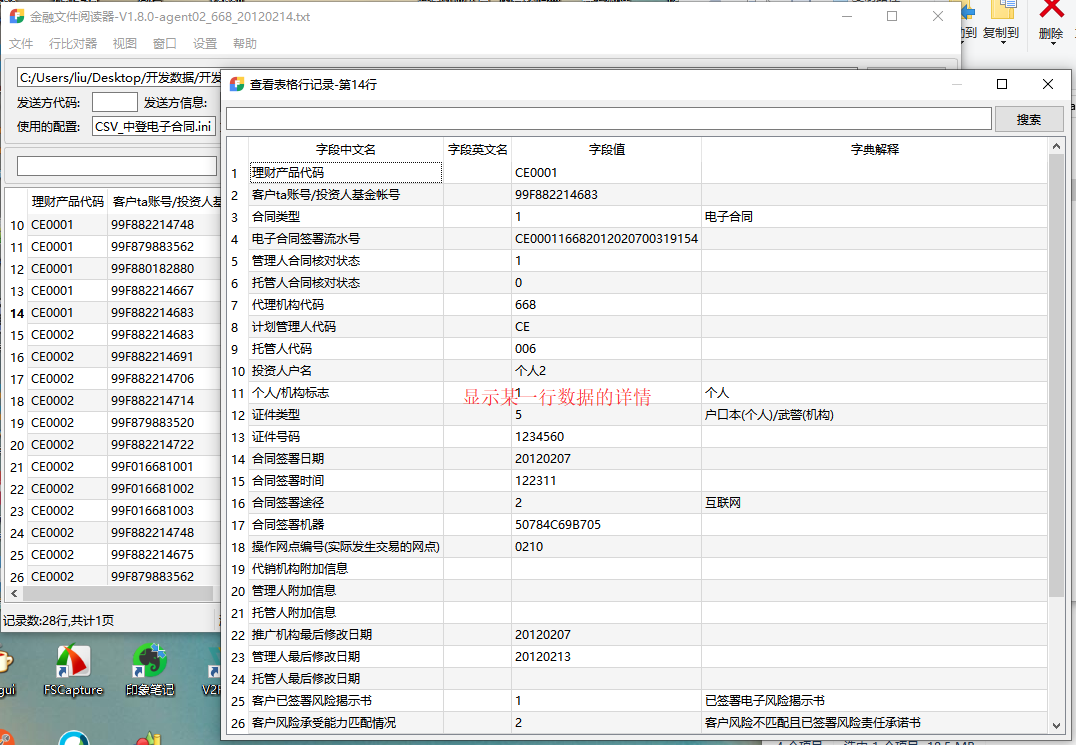Select the 托管人代码 value 006

[607, 348]
